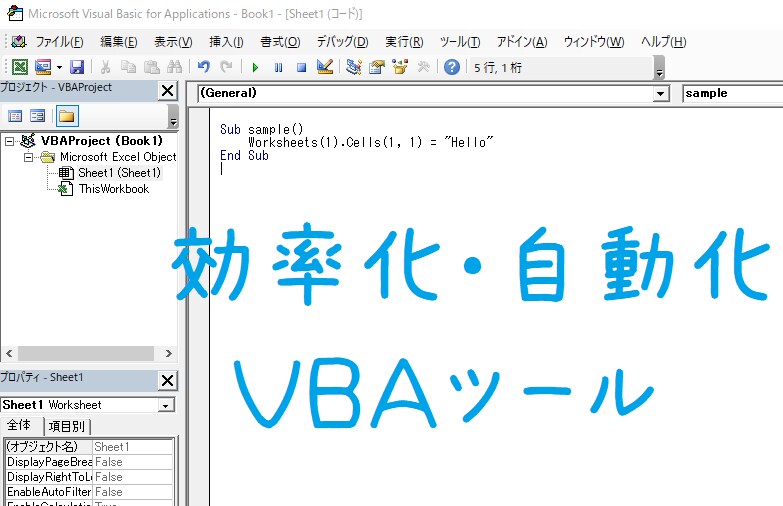783x506 pixels.
Task: Open the Properties Window toolbar icon
Action: [x=377, y=66]
